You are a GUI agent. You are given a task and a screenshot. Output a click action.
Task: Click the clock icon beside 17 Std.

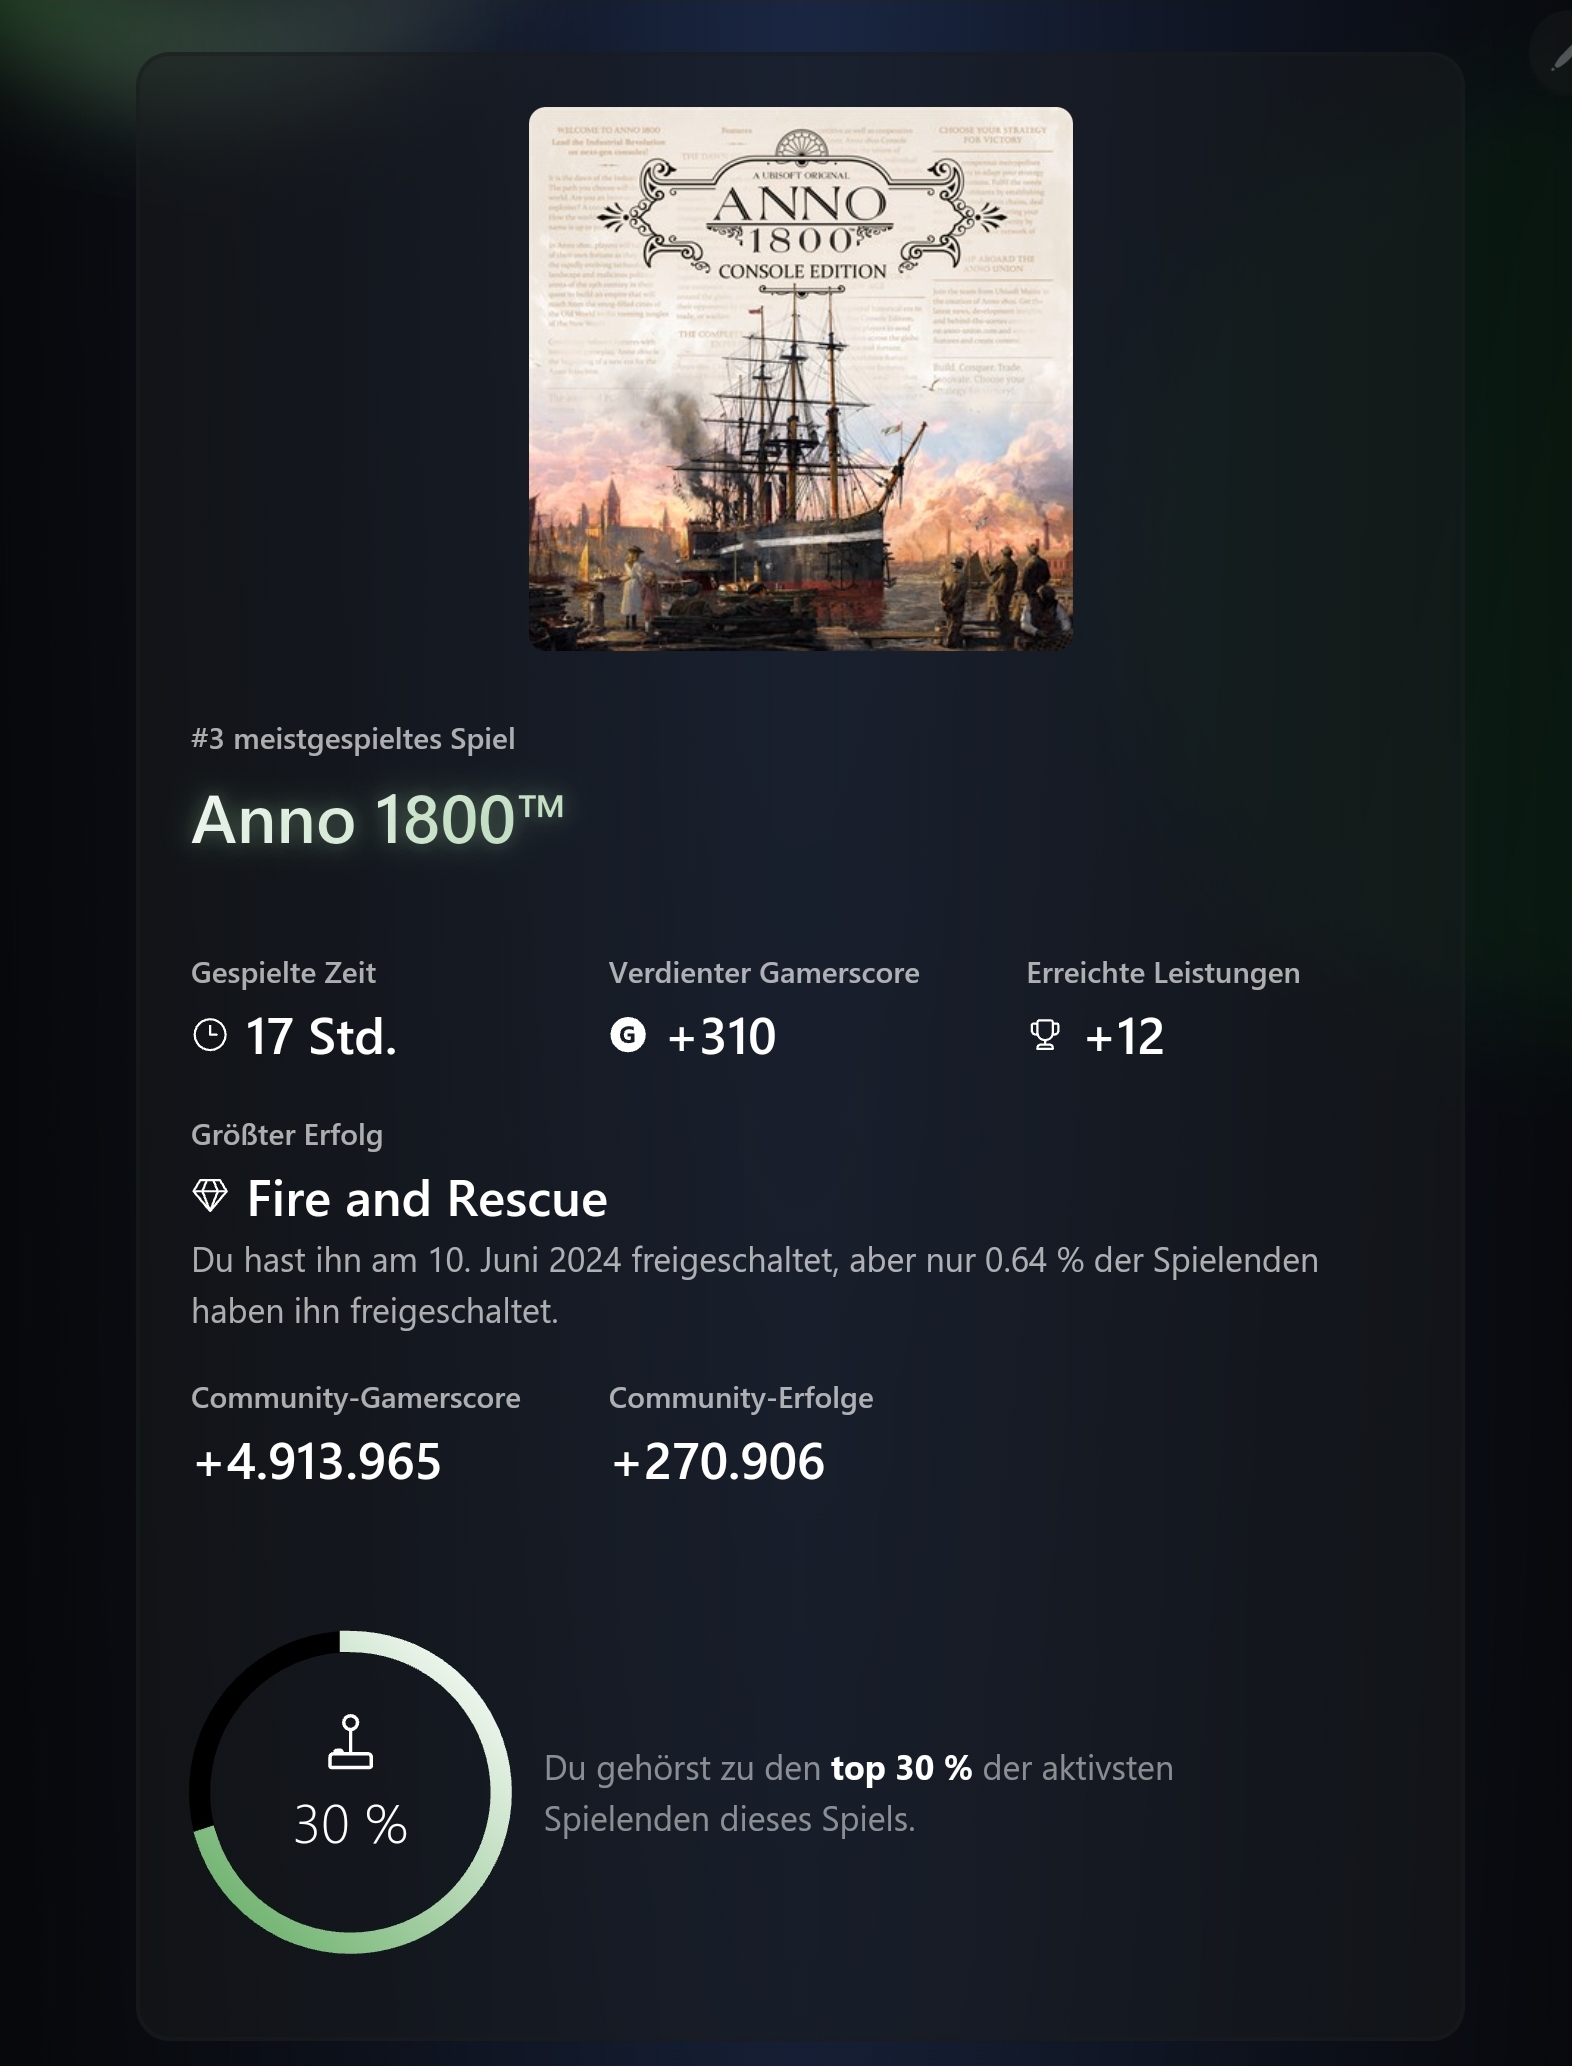click(209, 1036)
